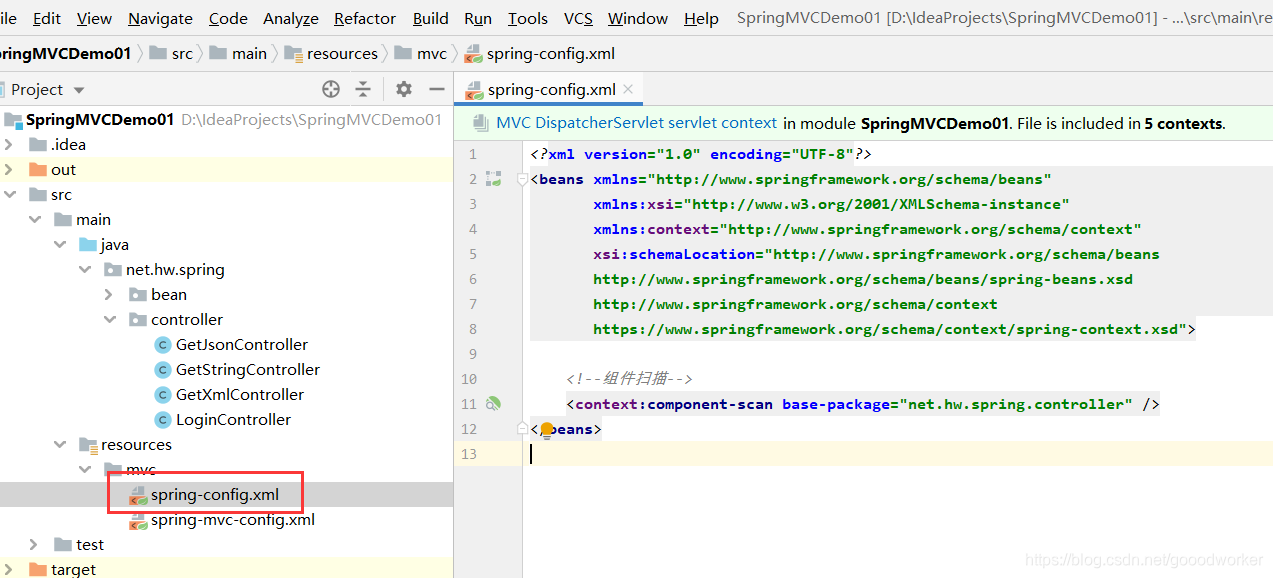
Task: Click the component-scan gutter icon on line 11
Action: coord(492,404)
